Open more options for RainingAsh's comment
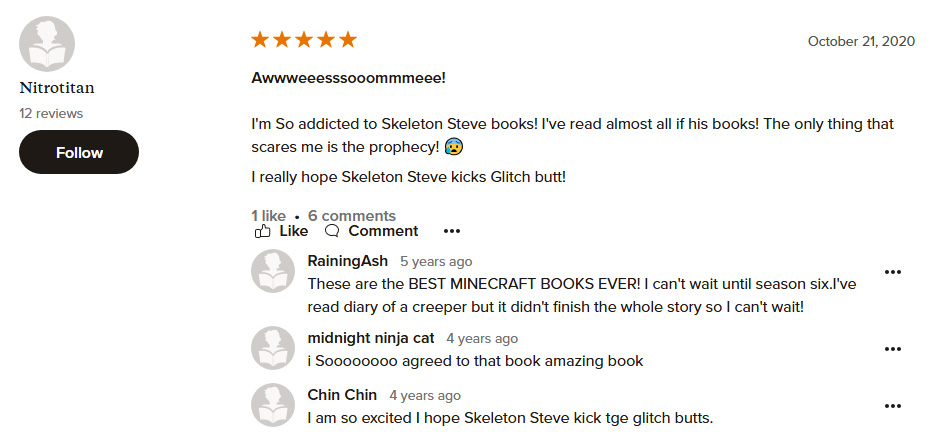Image resolution: width=935 pixels, height=446 pixels. click(893, 272)
